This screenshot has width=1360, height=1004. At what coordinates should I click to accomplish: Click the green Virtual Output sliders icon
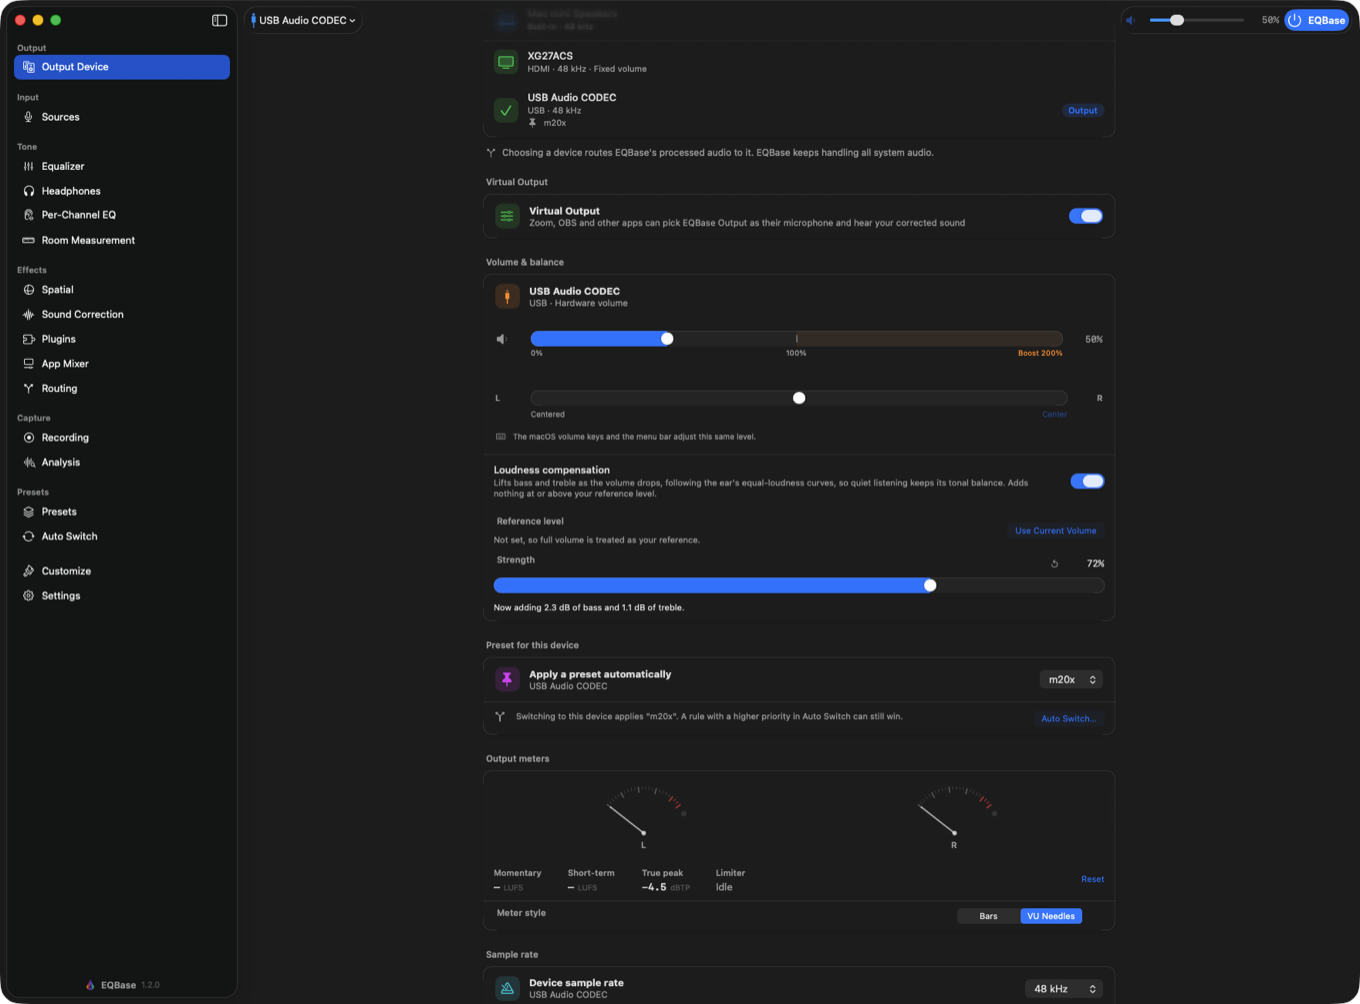pos(507,216)
